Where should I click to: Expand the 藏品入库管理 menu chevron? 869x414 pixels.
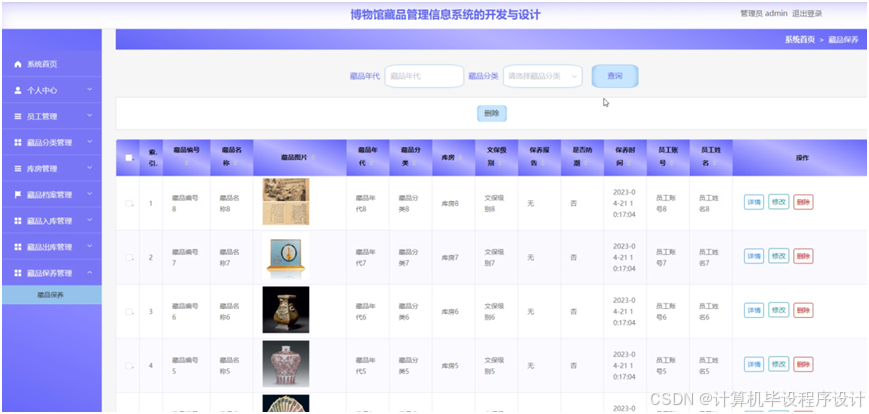(x=90, y=220)
